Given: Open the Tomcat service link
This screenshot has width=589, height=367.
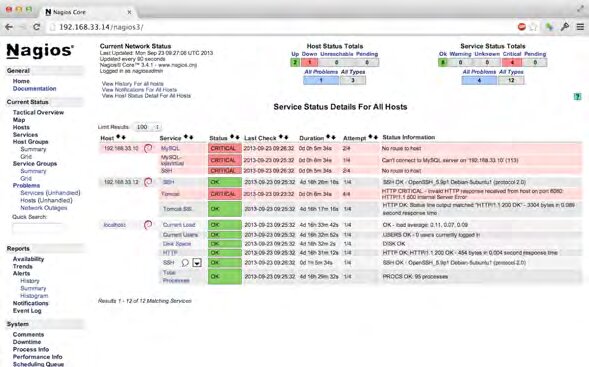Looking at the screenshot, I should [170, 194].
